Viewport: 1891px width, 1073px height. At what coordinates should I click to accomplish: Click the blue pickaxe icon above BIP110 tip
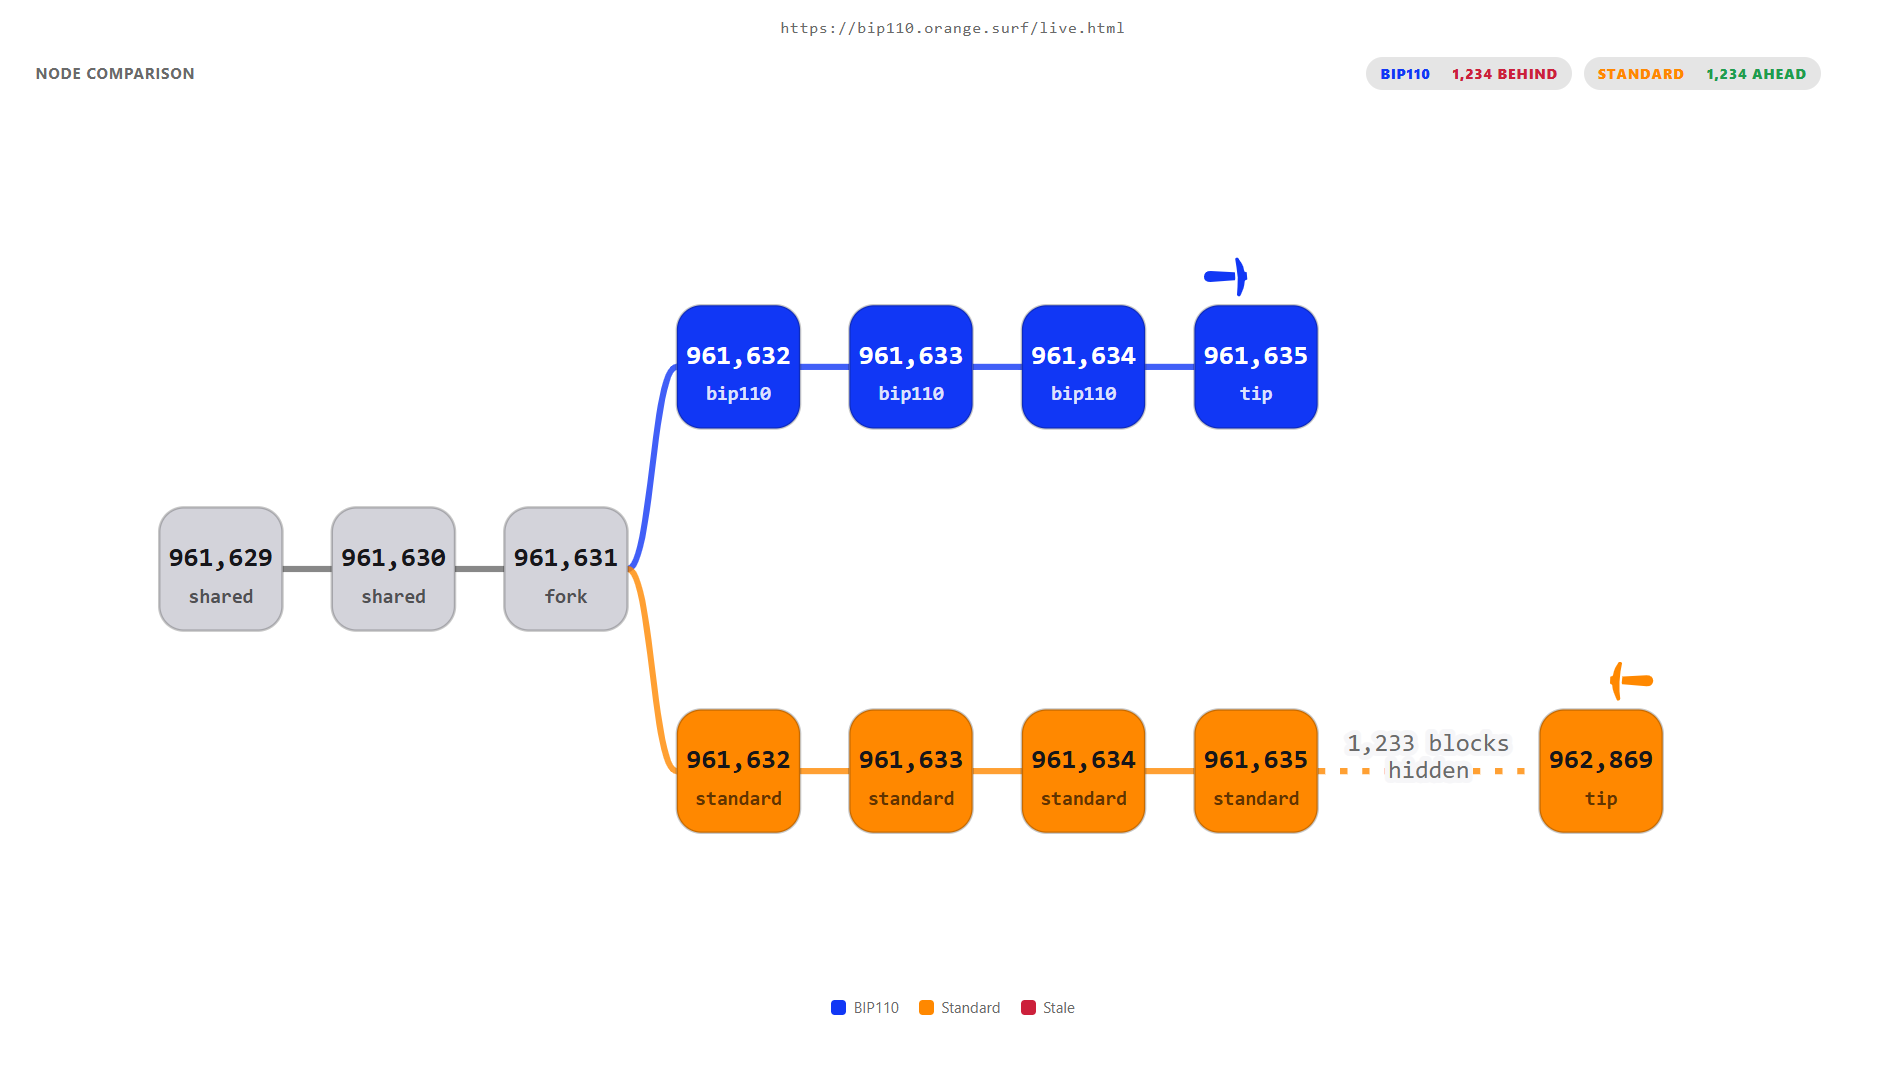tap(1226, 277)
